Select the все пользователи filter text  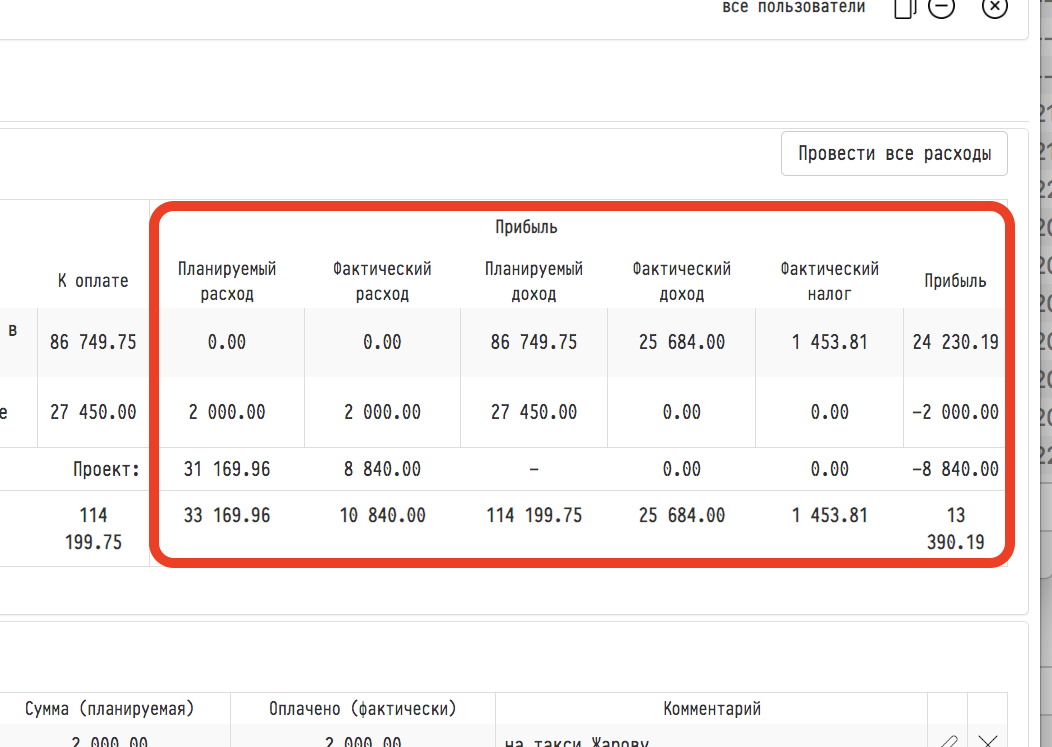tap(793, 8)
